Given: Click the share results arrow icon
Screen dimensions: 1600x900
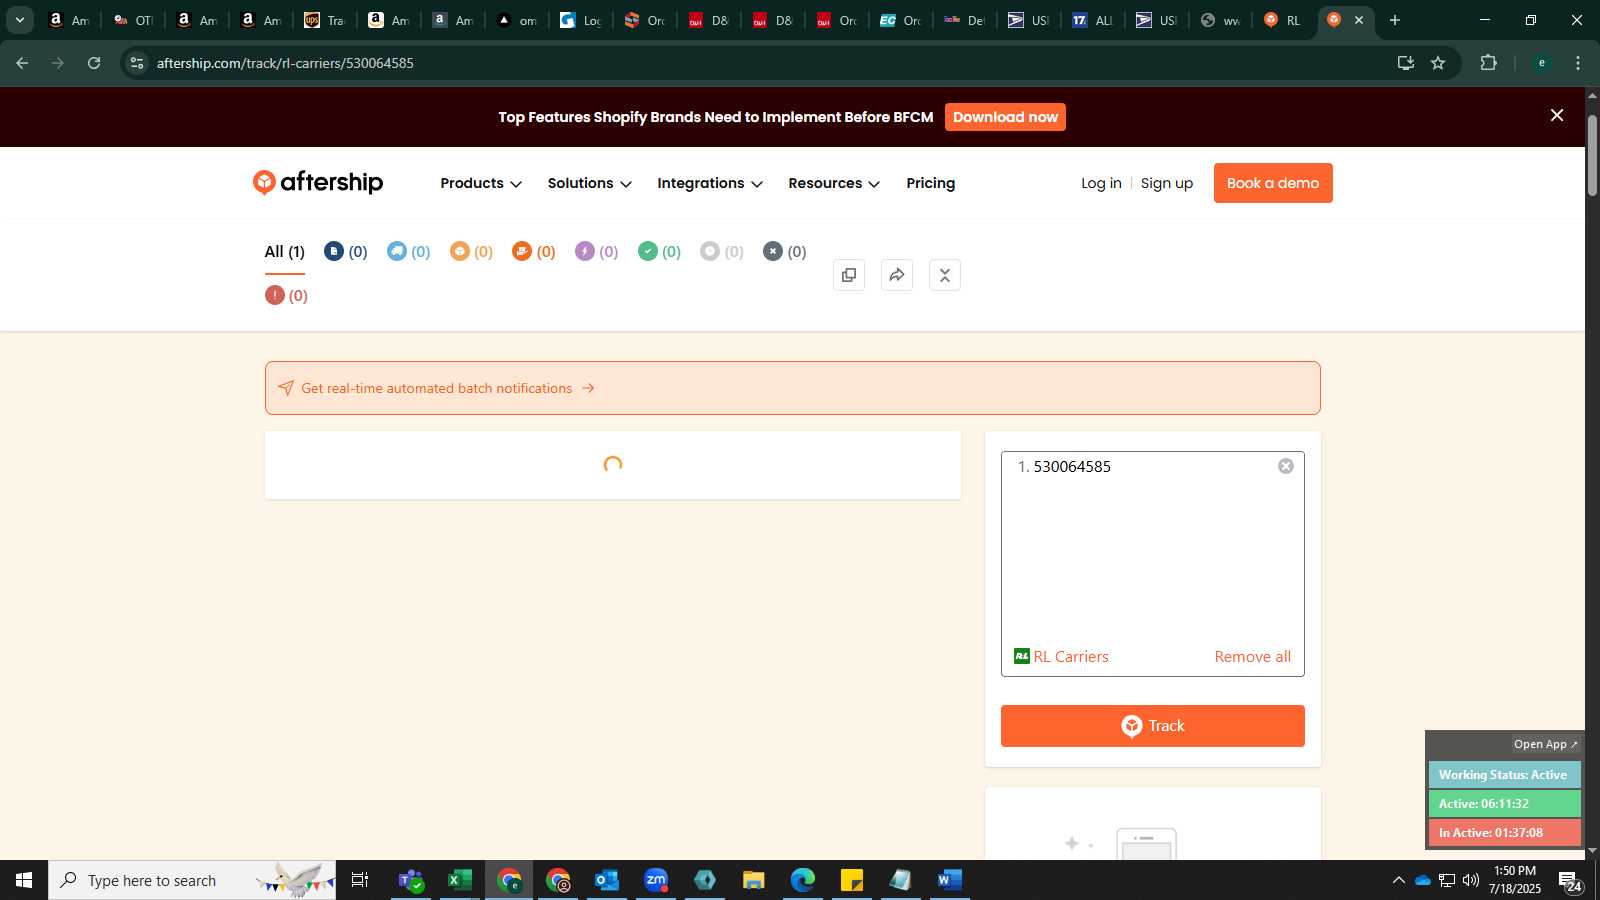Looking at the screenshot, I should (x=897, y=275).
